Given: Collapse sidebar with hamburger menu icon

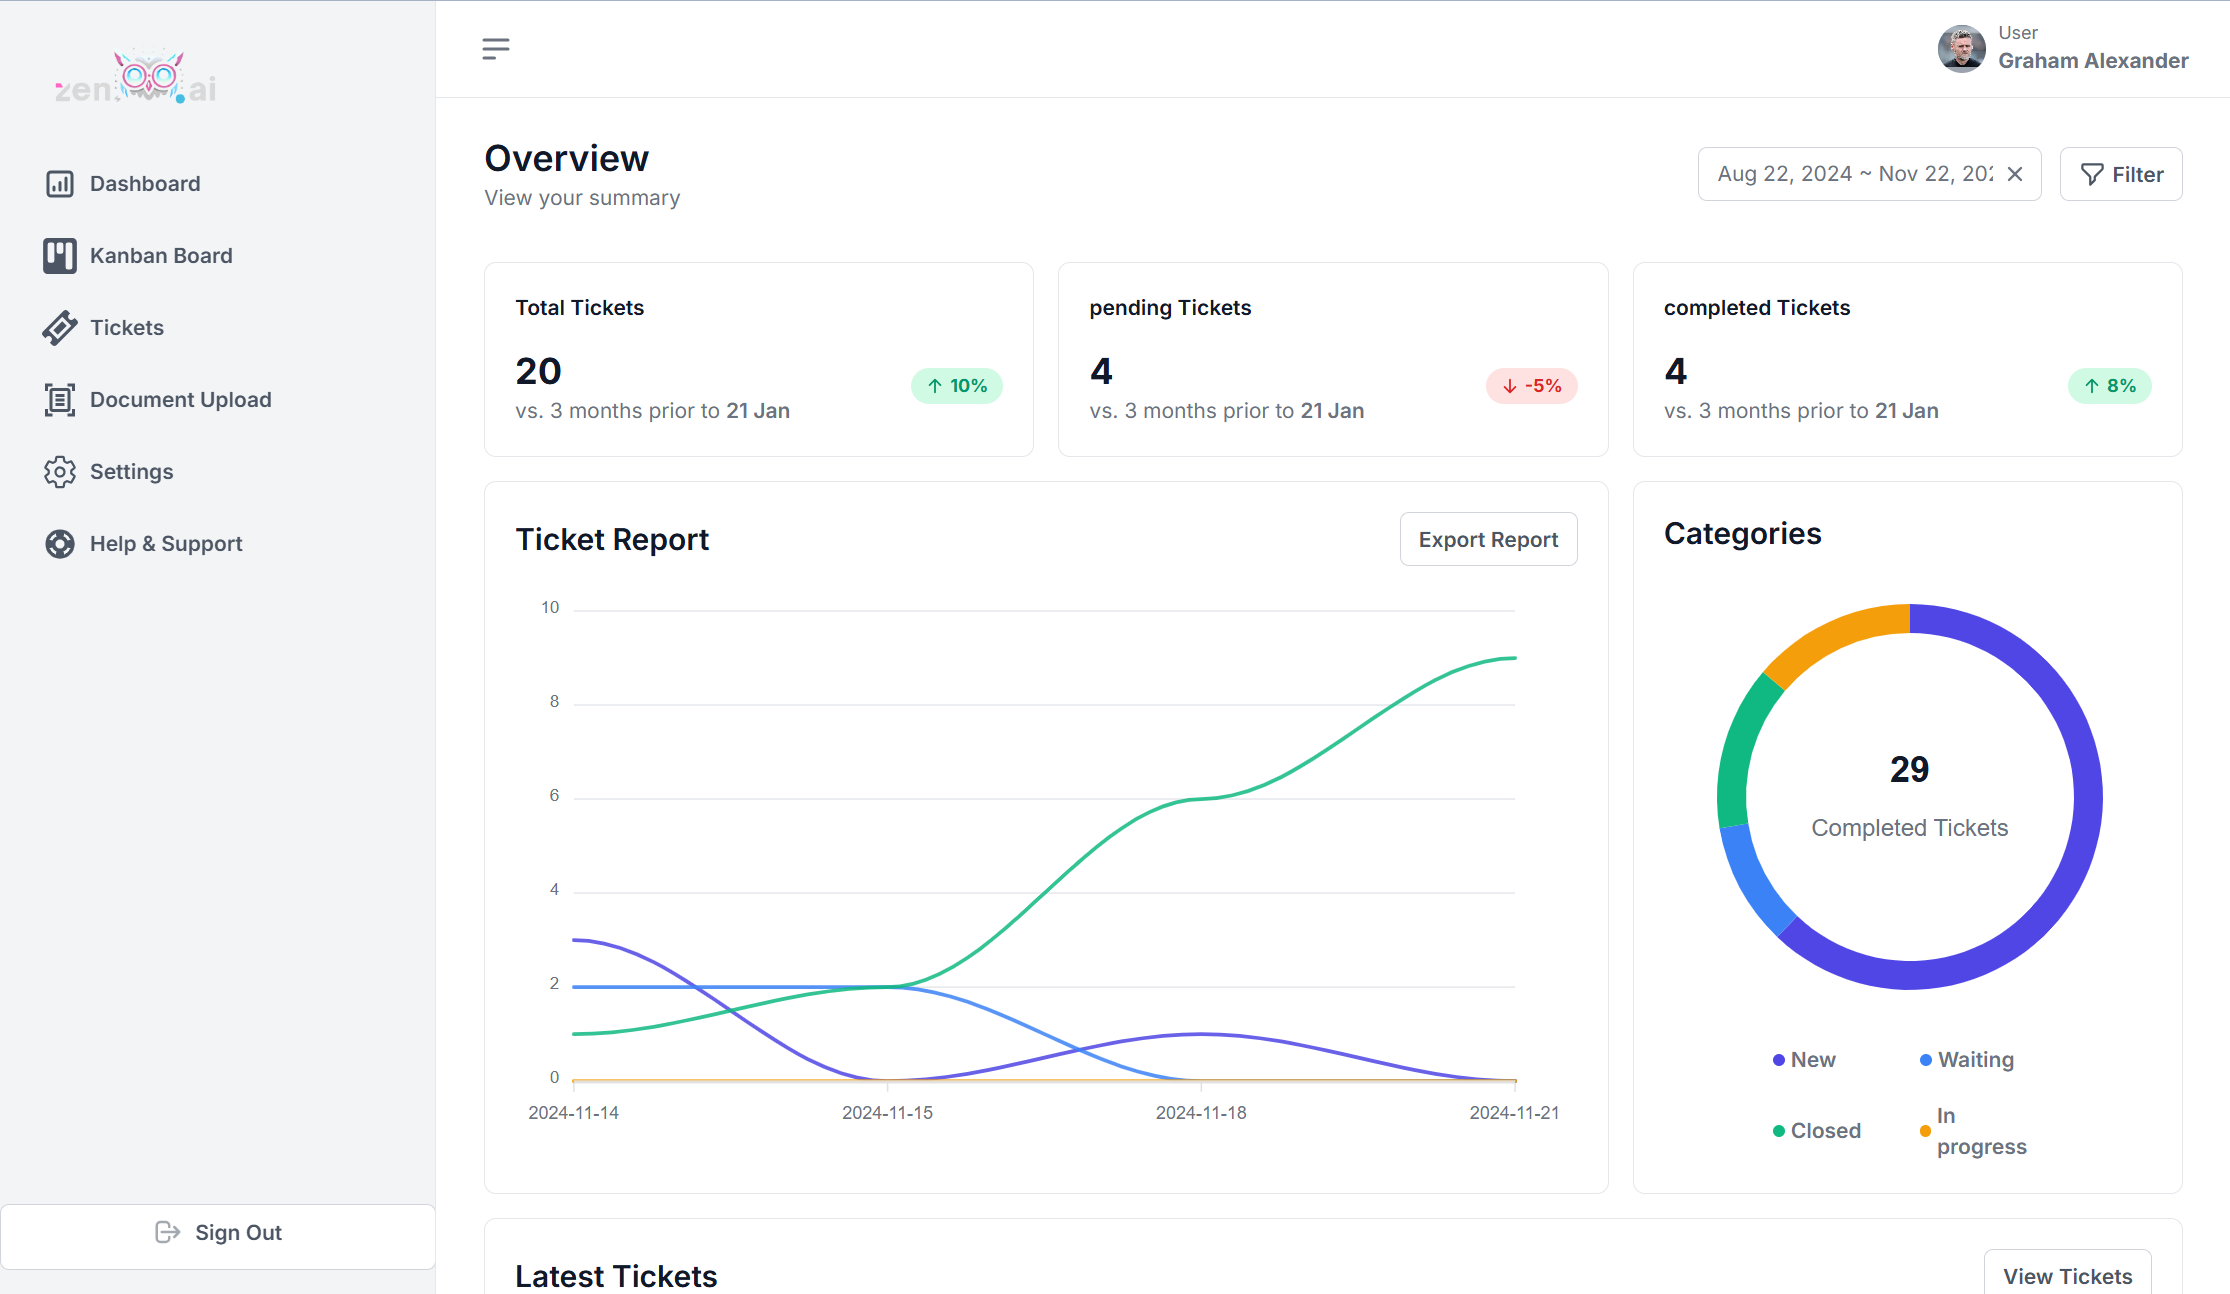Looking at the screenshot, I should pos(496,49).
